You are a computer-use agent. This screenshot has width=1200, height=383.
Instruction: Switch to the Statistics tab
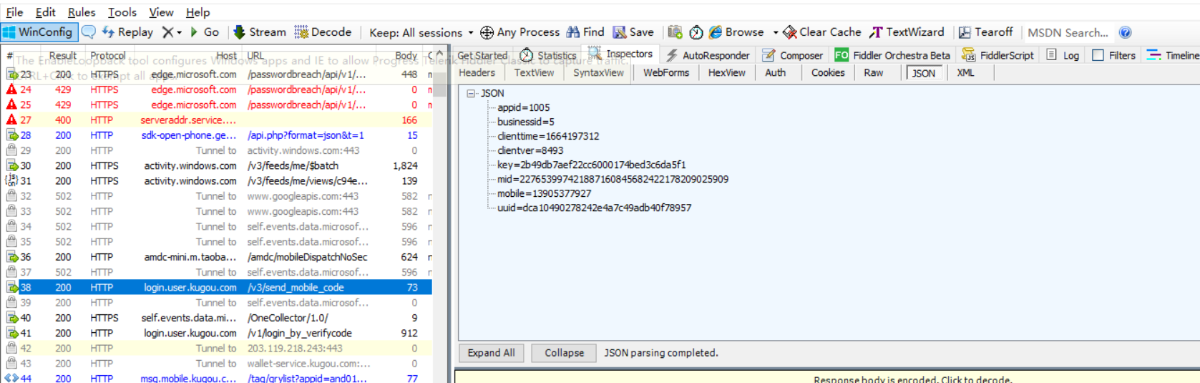coord(548,55)
